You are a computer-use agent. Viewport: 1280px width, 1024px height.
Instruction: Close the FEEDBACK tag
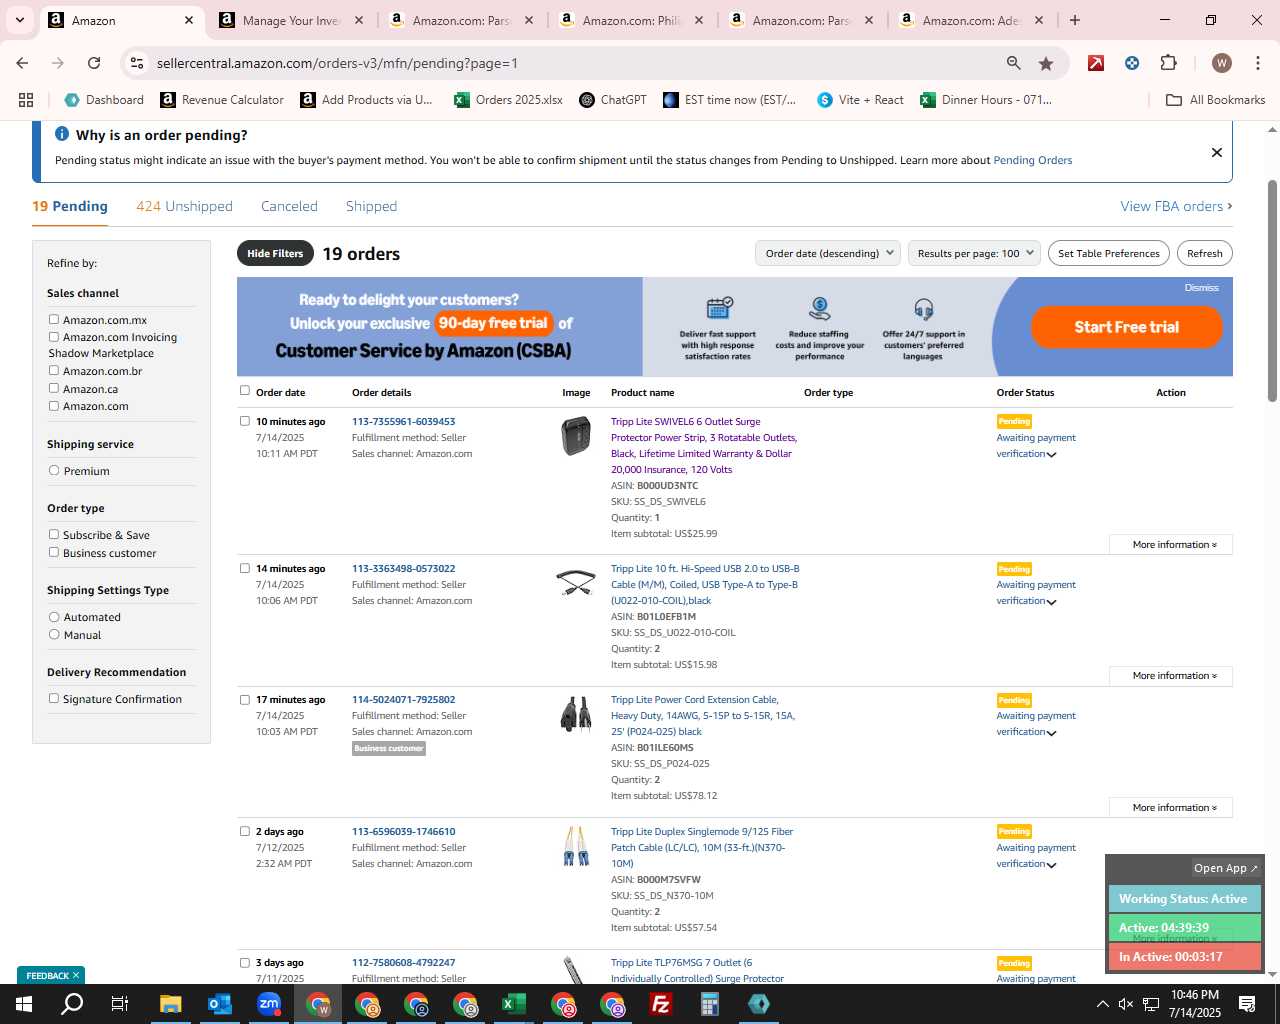click(x=76, y=976)
